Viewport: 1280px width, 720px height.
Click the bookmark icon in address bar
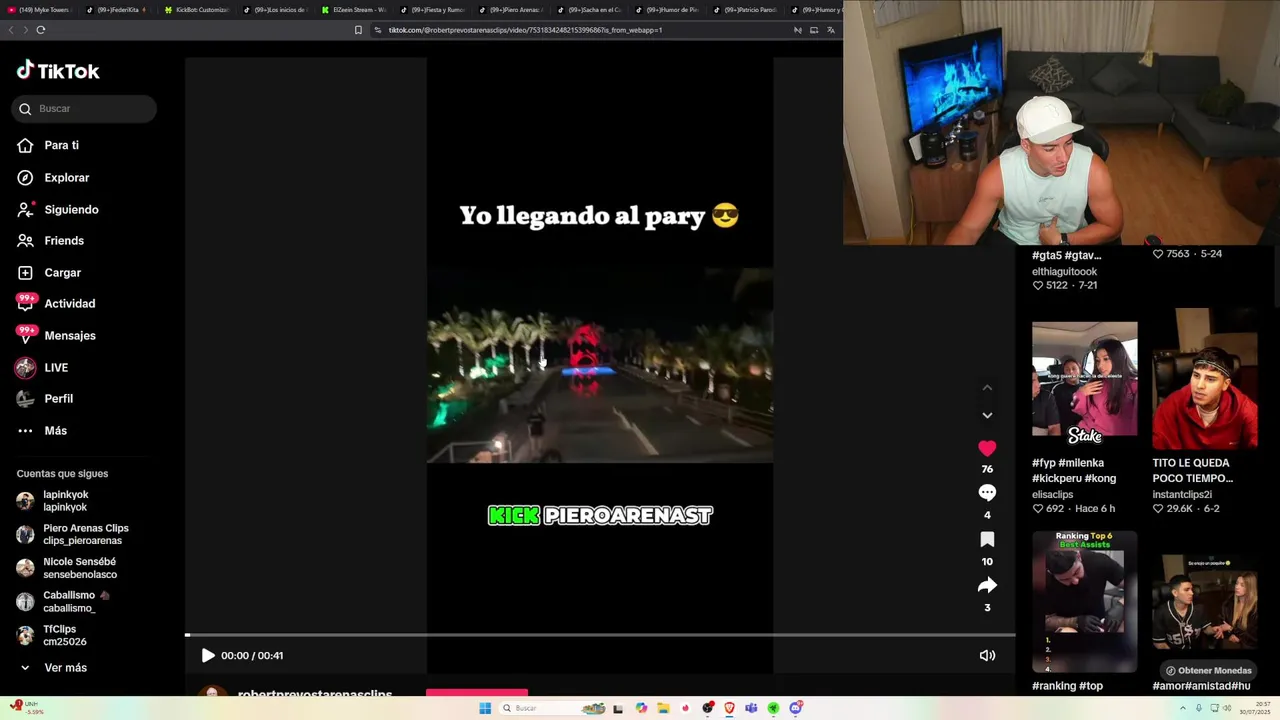coord(358,30)
